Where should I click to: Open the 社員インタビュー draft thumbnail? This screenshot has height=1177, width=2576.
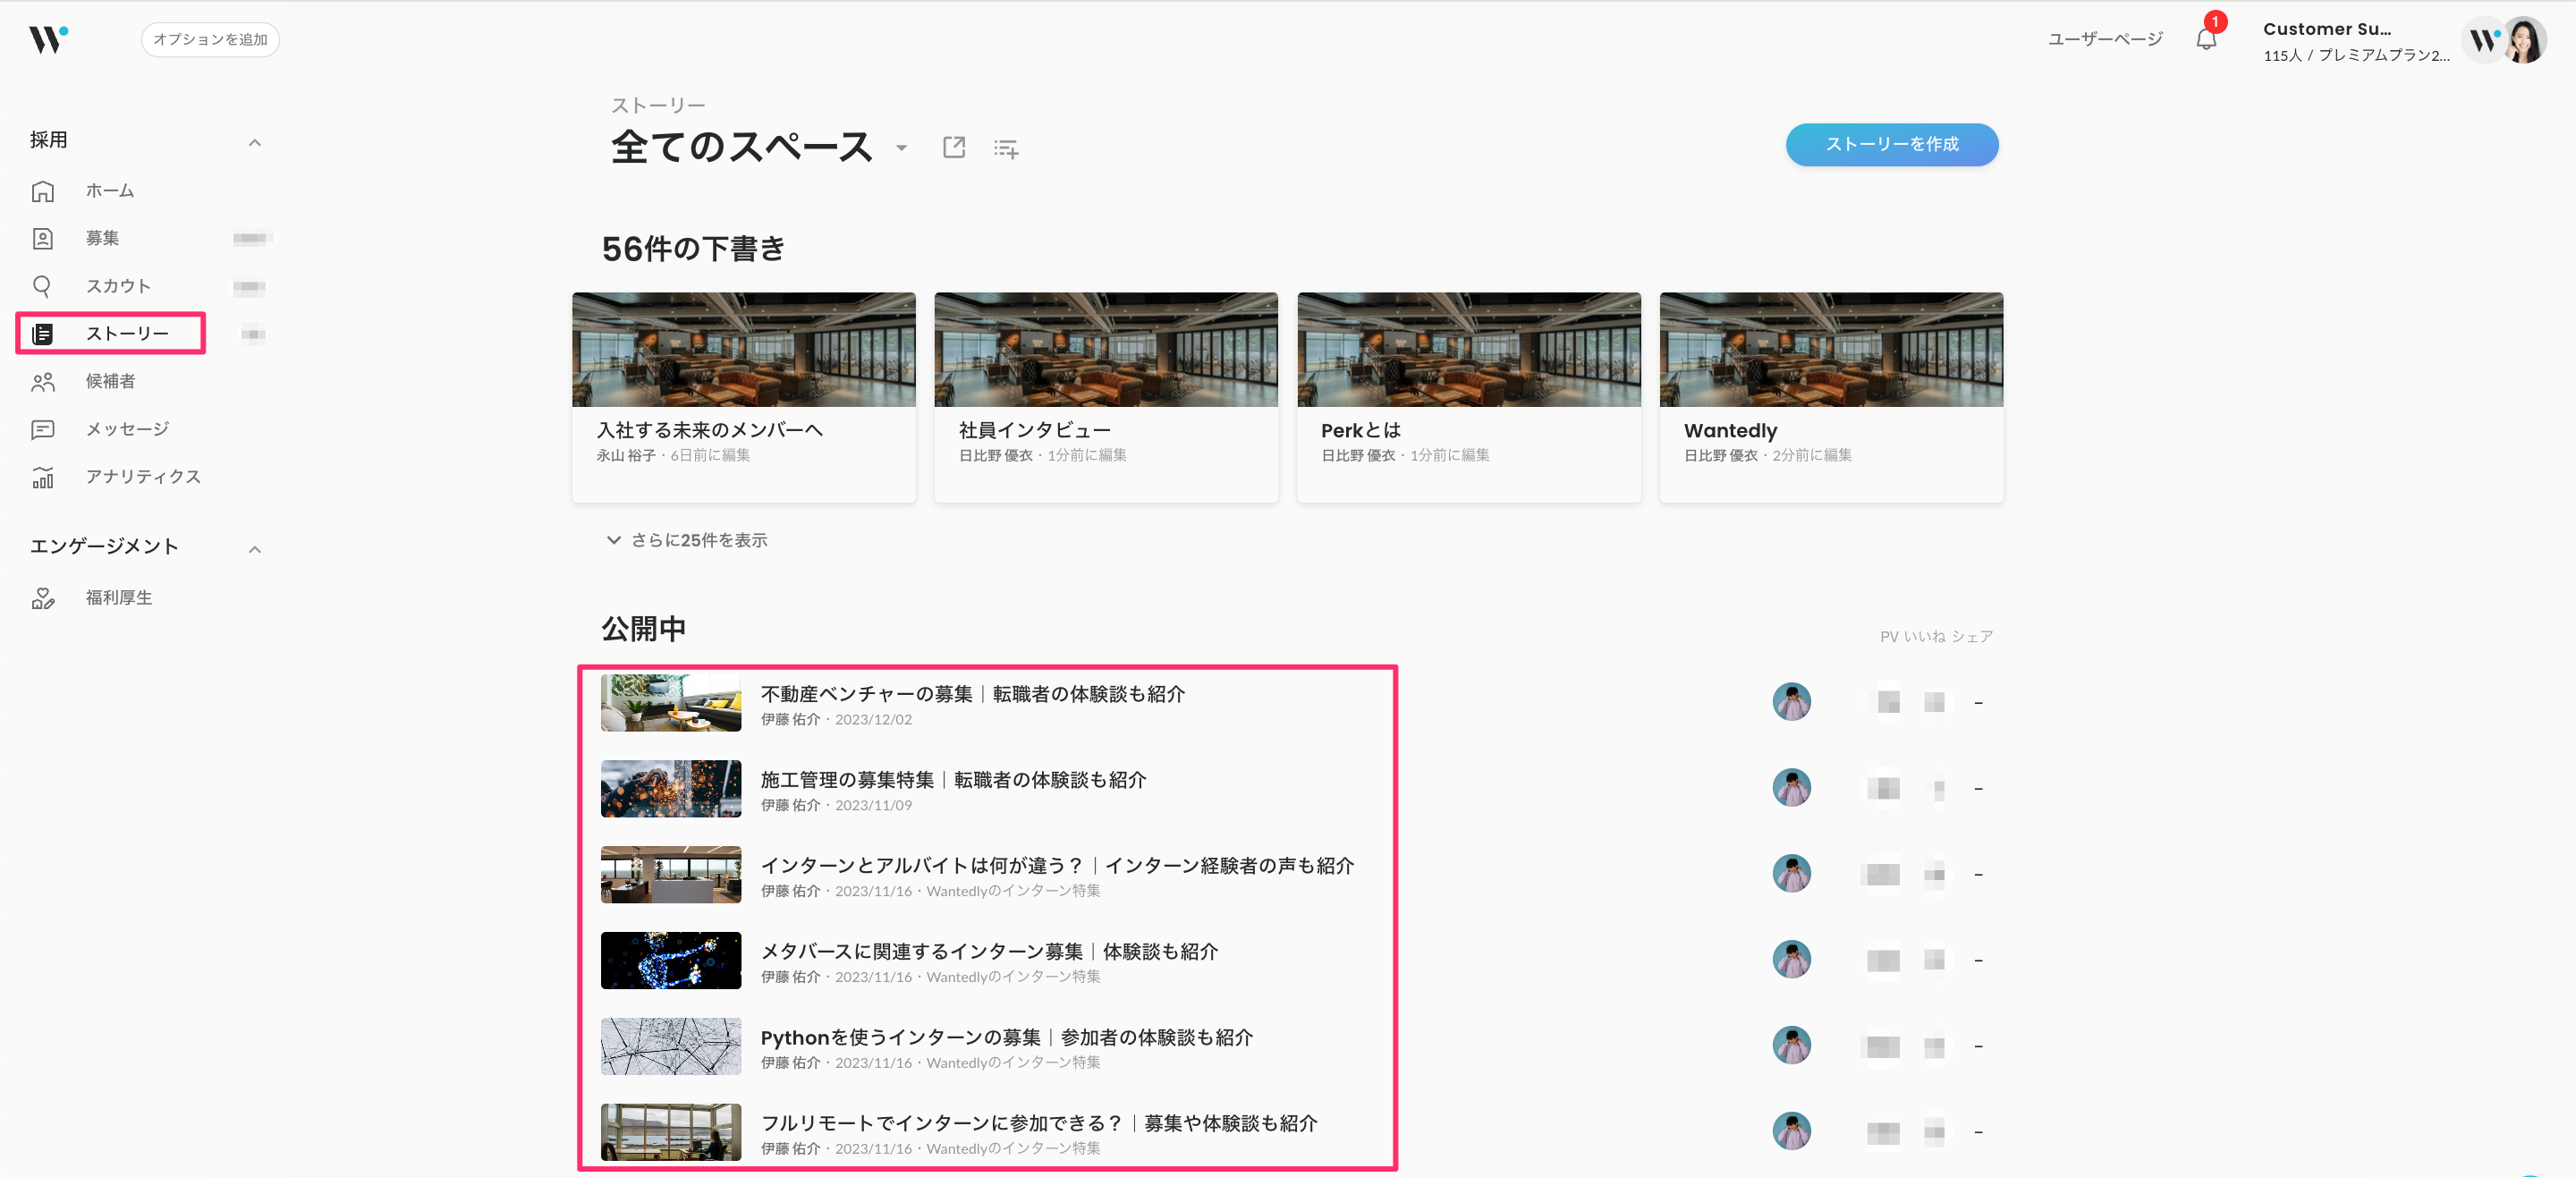click(x=1105, y=349)
